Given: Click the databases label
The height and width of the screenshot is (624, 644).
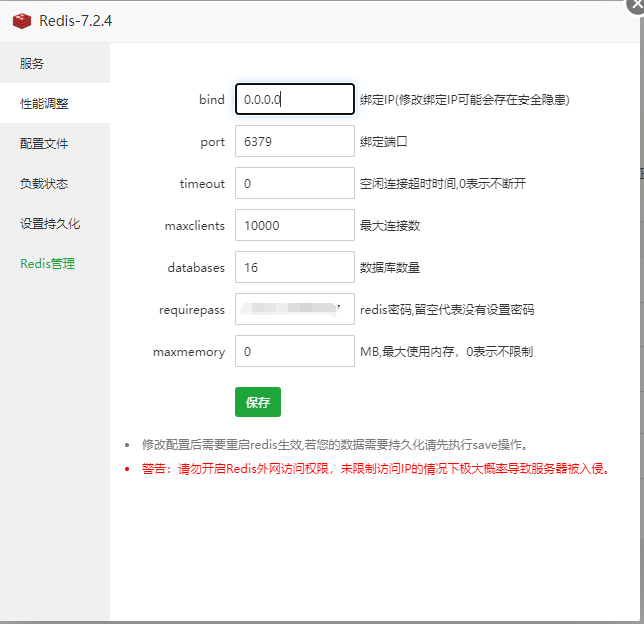Looking at the screenshot, I should coord(196,268).
